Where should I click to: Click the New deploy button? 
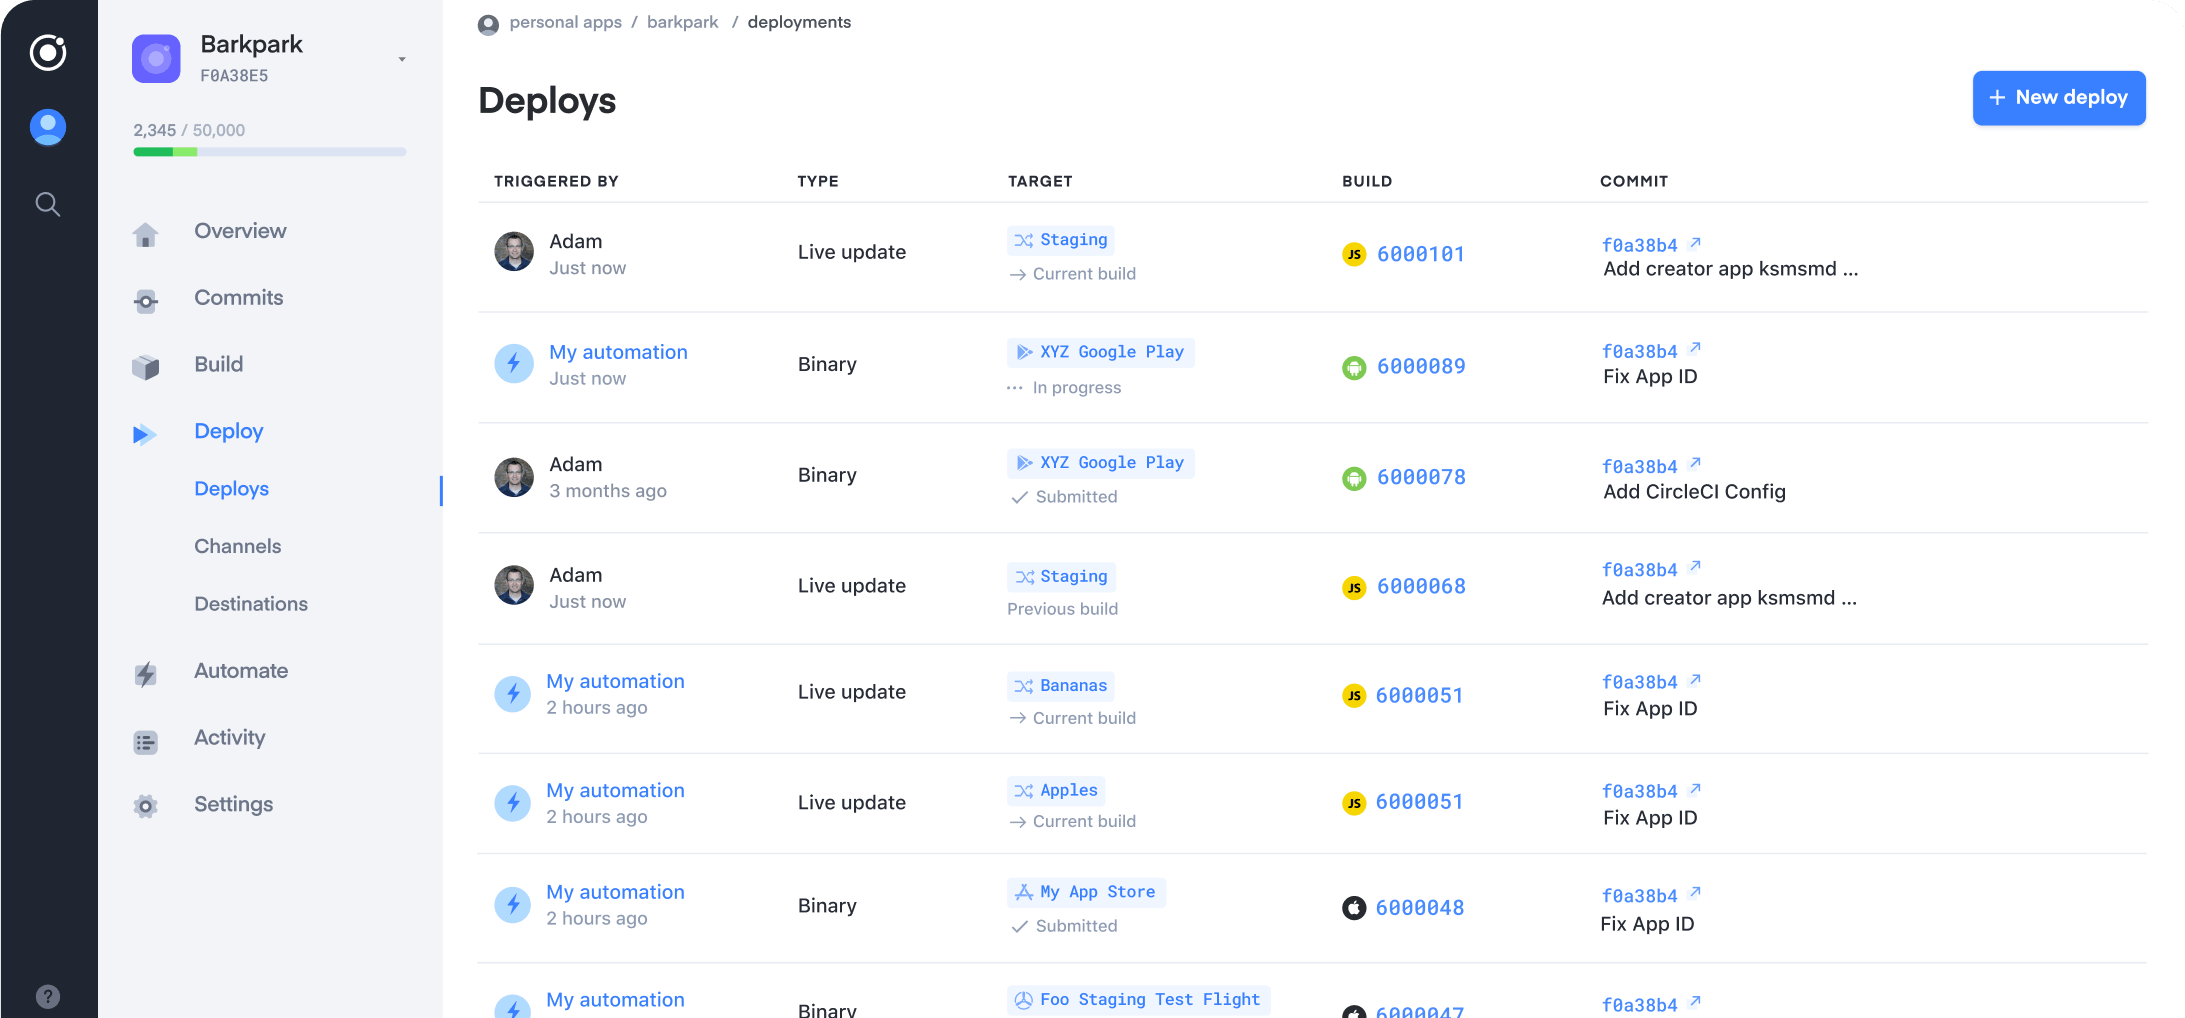click(2058, 97)
